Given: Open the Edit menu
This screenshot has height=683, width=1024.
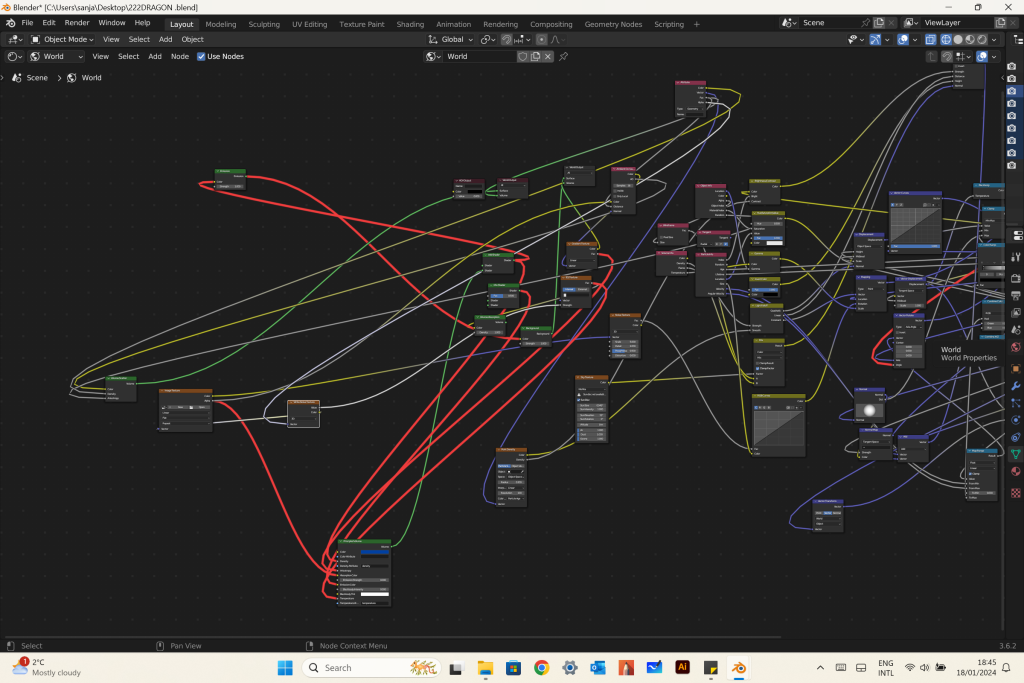Looking at the screenshot, I should tap(49, 23).
